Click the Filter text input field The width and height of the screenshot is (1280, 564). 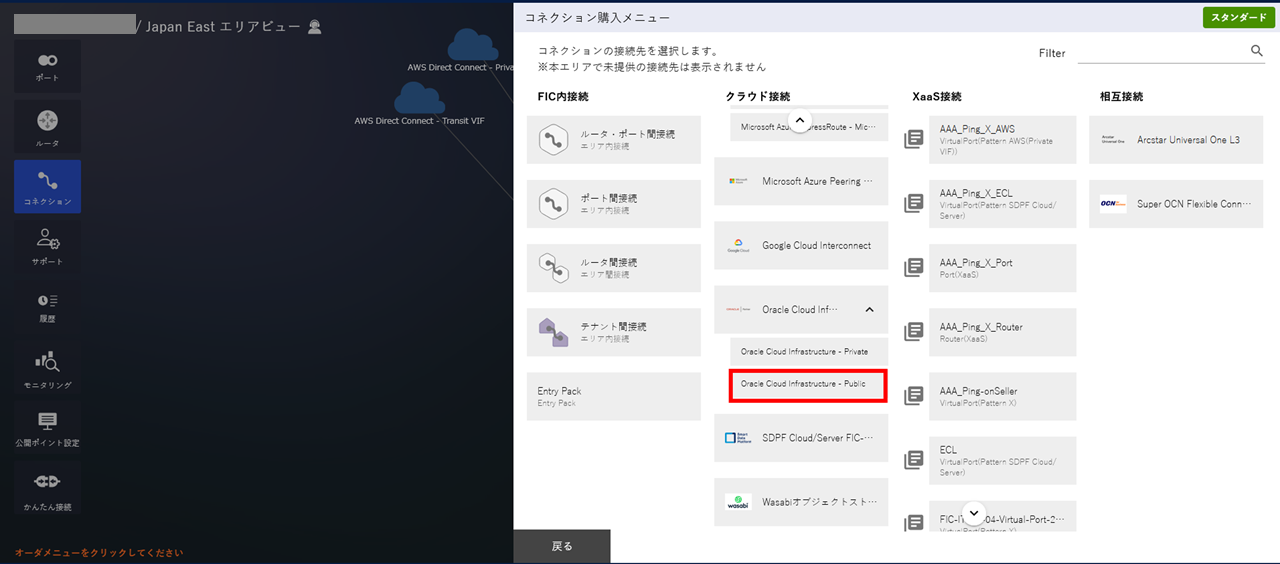pyautogui.click(x=1160, y=52)
